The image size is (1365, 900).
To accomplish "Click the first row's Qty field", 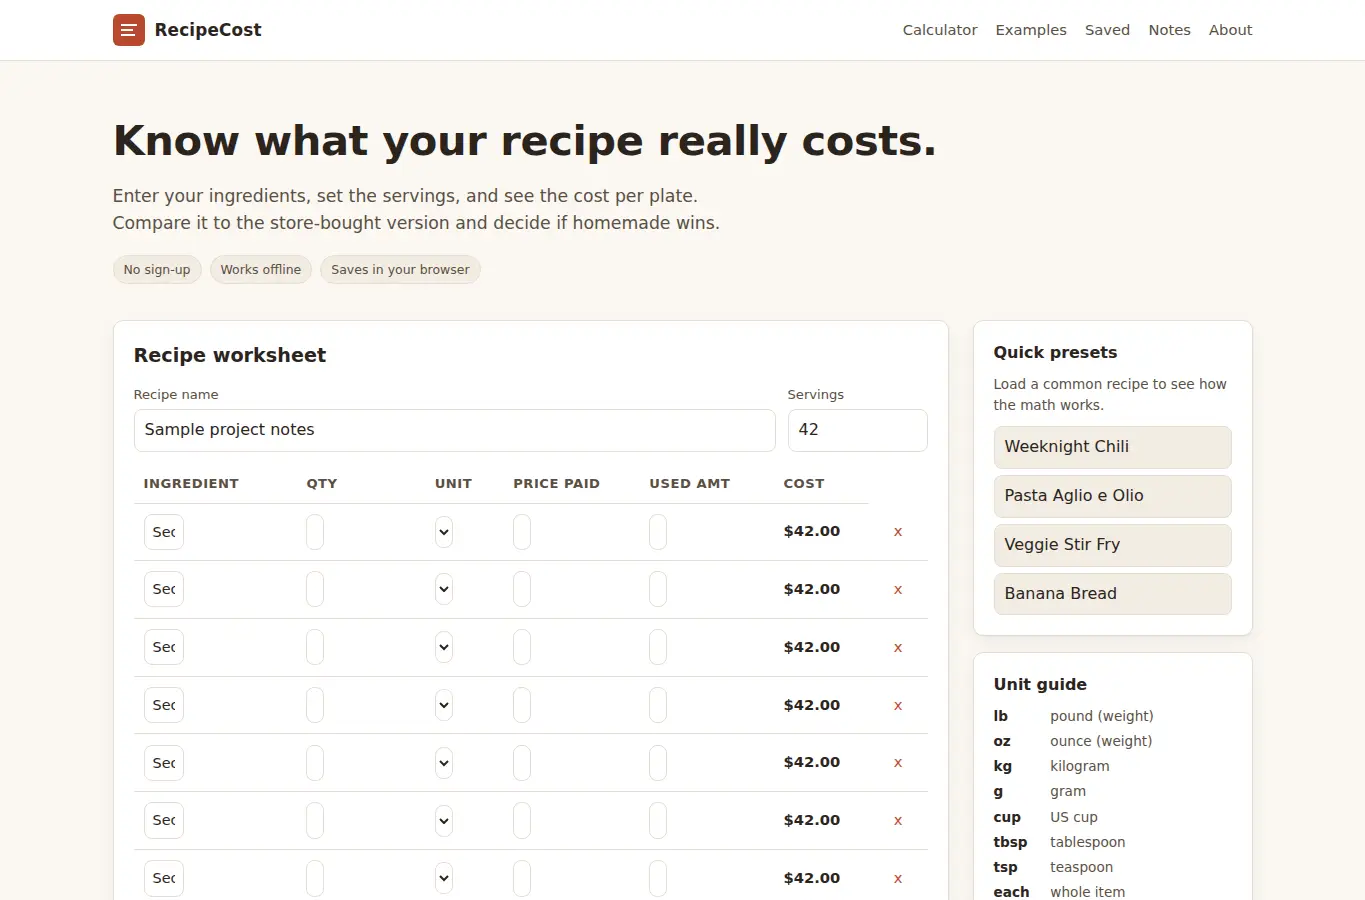I will (315, 532).
